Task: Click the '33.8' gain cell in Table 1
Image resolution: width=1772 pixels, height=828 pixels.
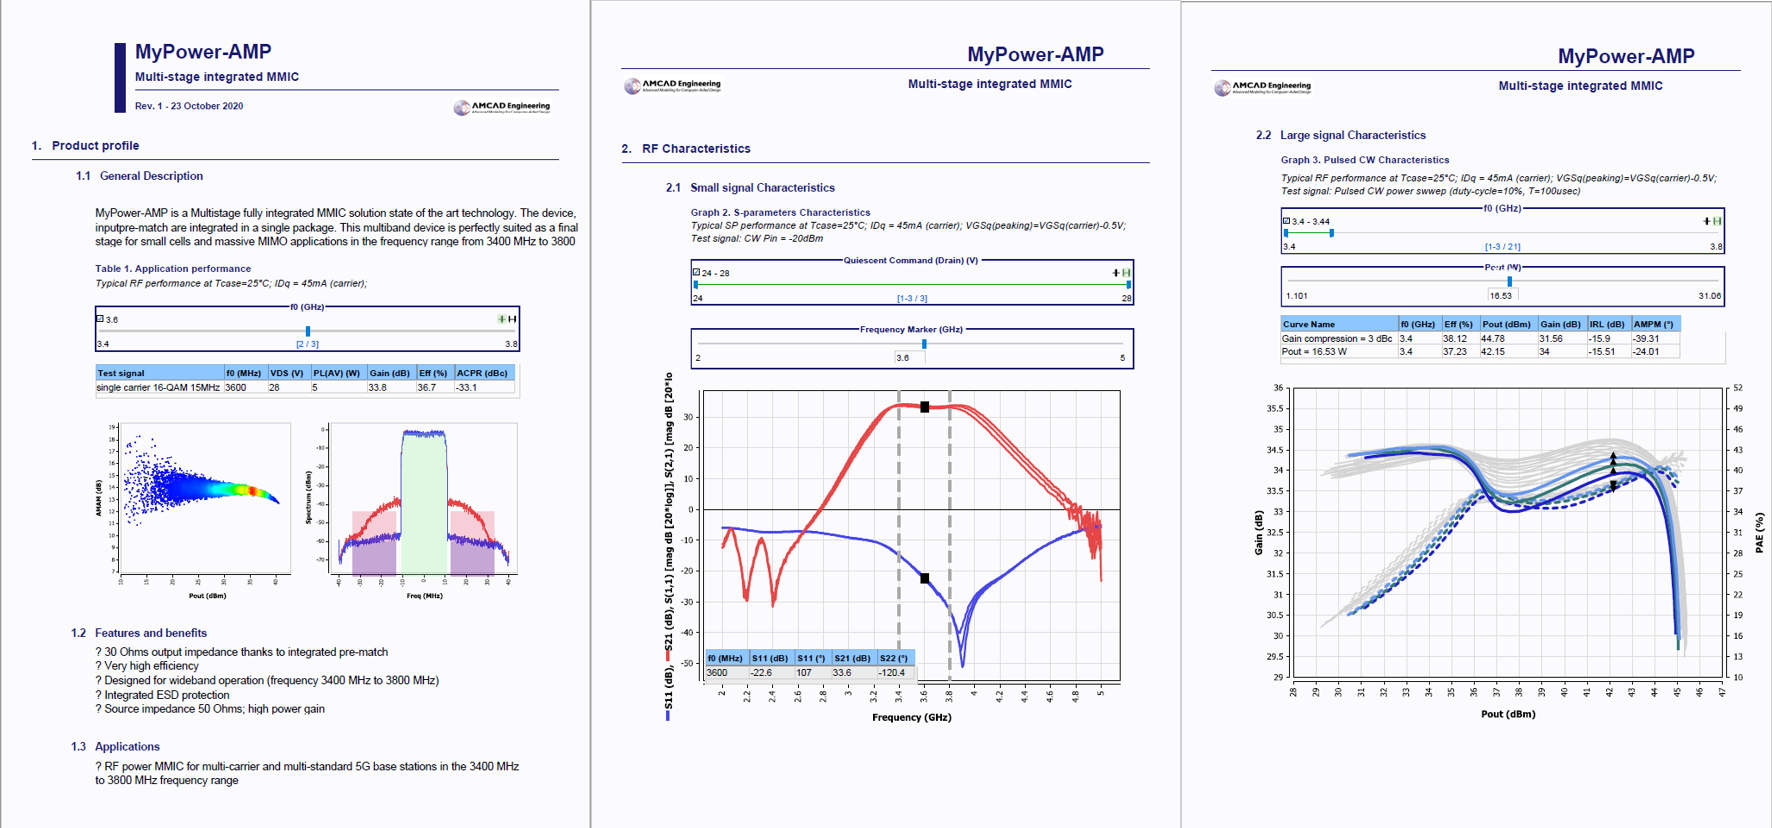Action: 391,387
